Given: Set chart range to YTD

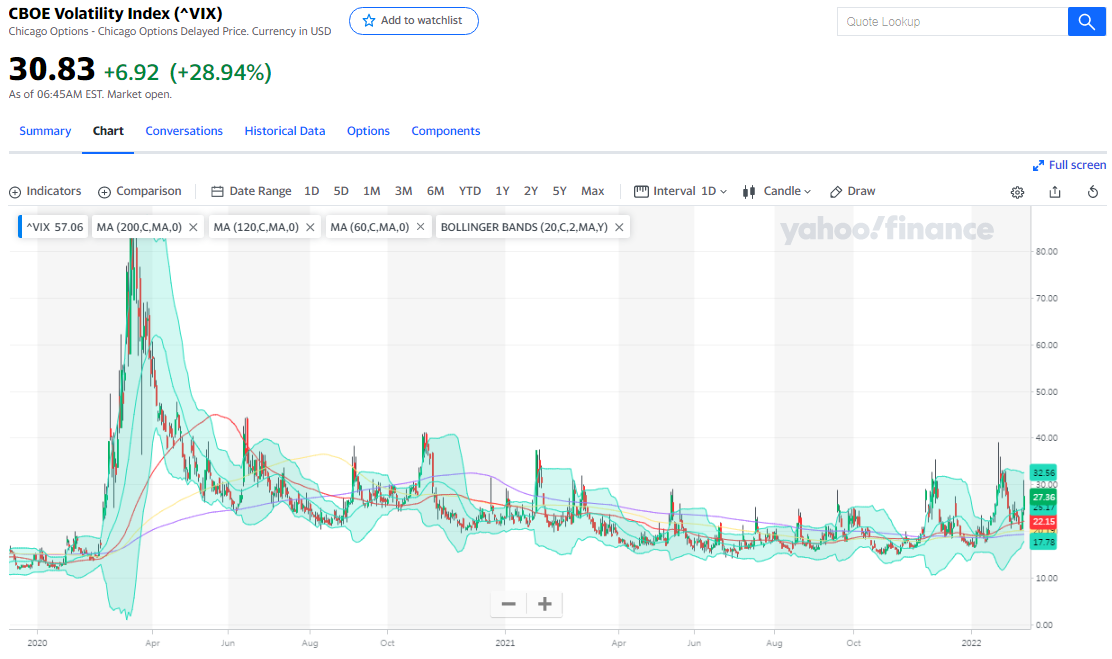Looking at the screenshot, I should tap(469, 192).
